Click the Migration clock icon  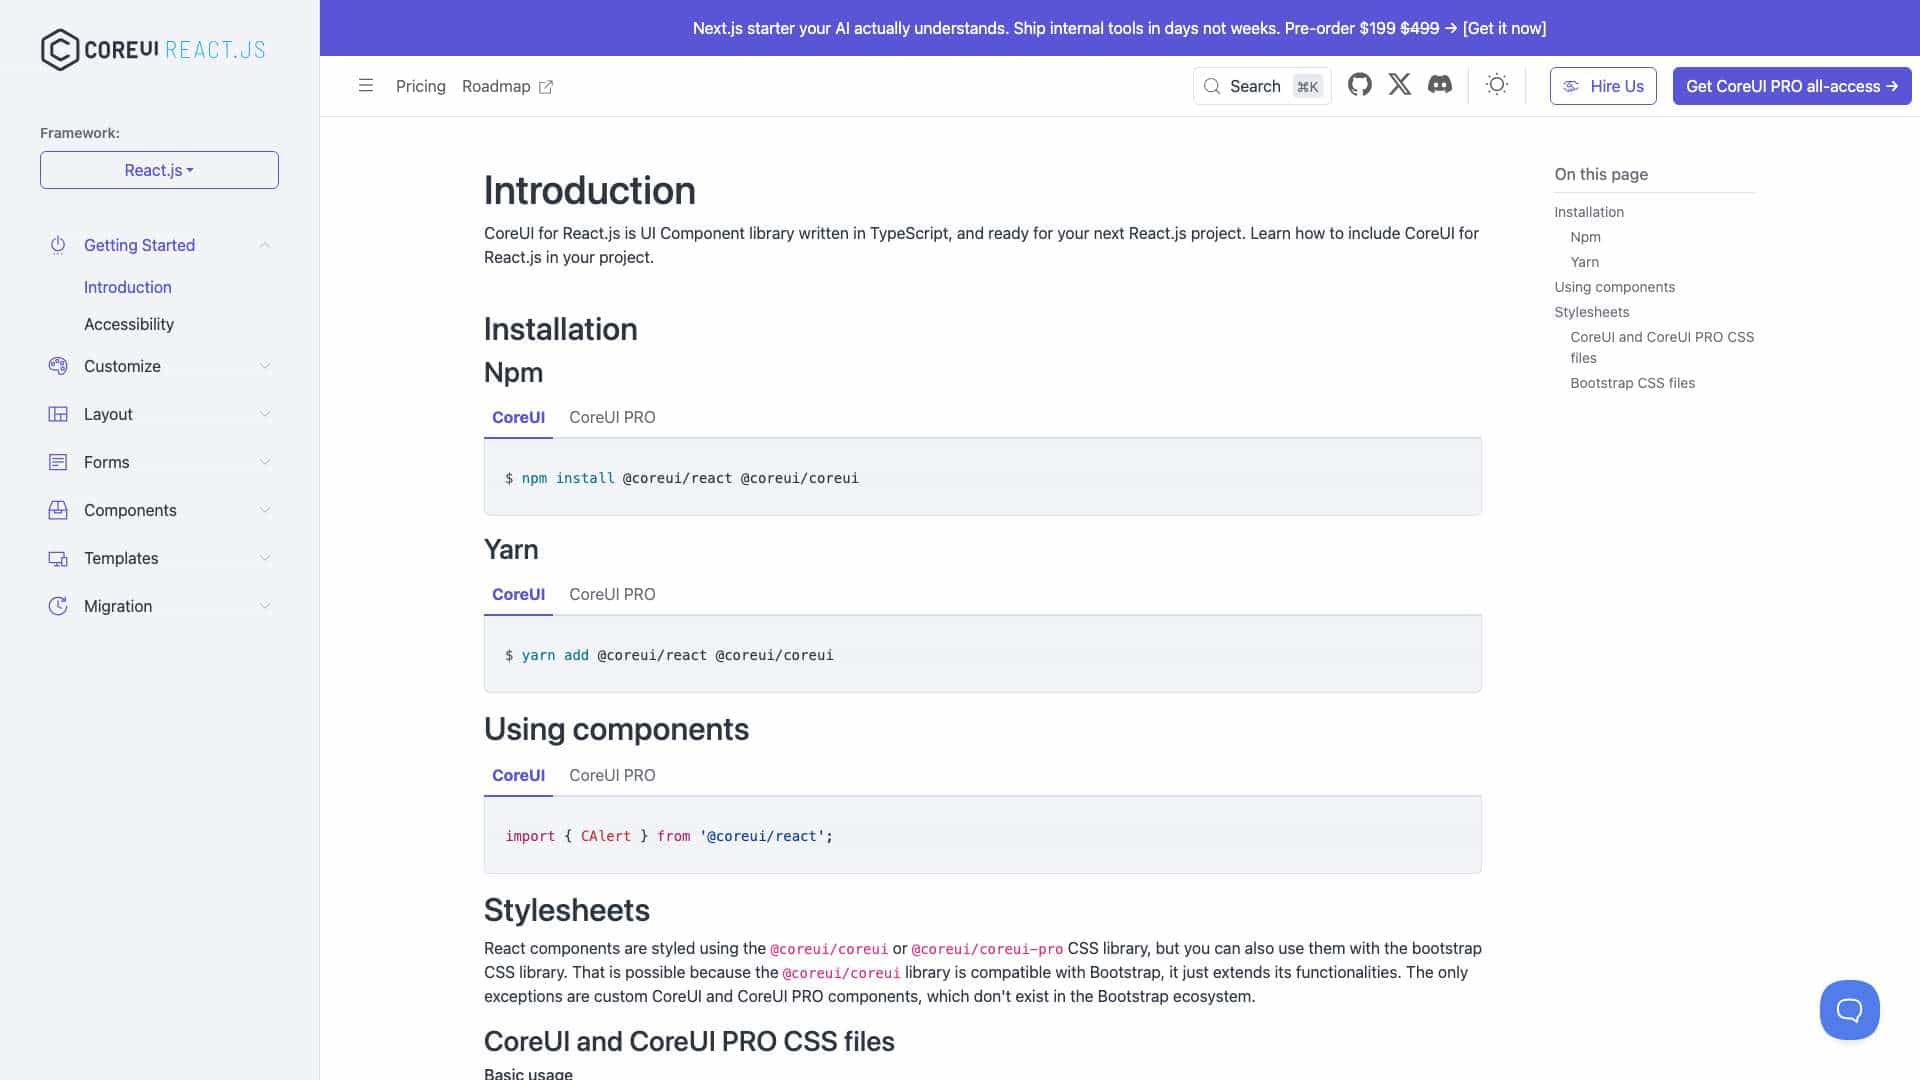(58, 606)
